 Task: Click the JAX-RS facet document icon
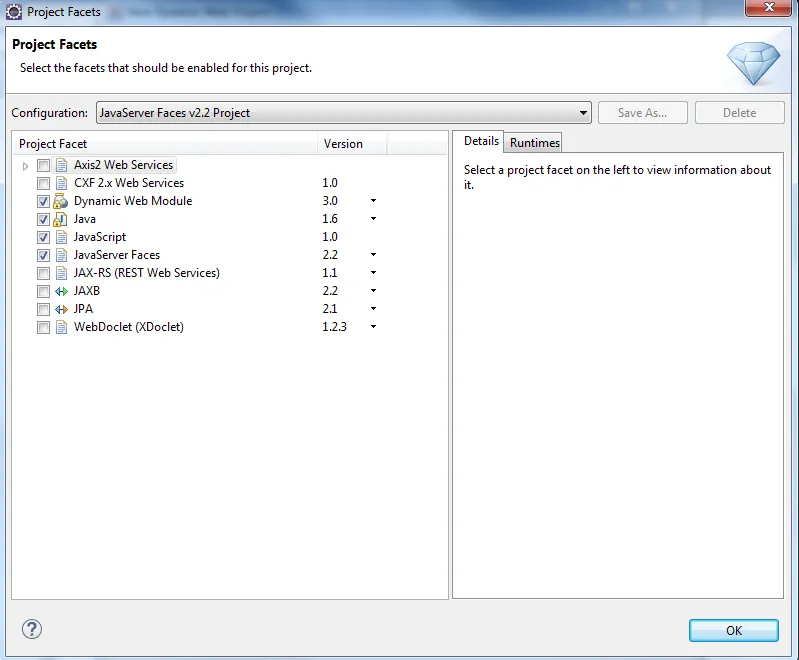tap(61, 273)
